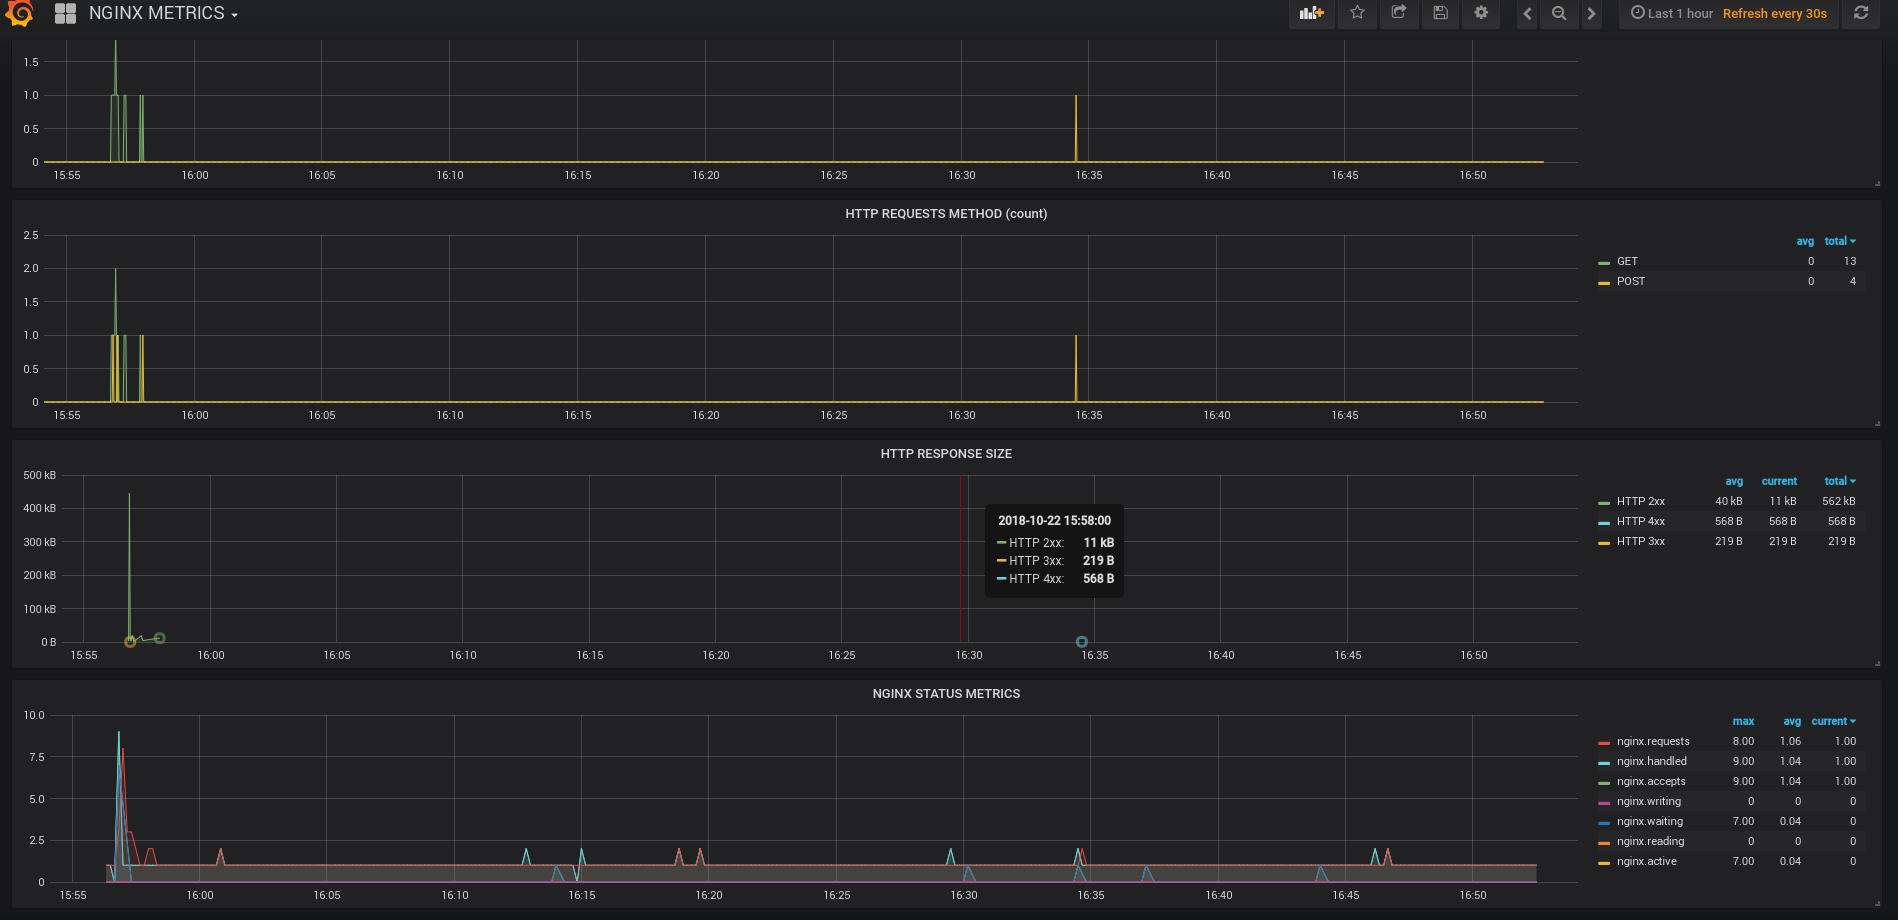Toggle the nginx.active series
The height and width of the screenshot is (920, 1898).
click(x=1647, y=861)
